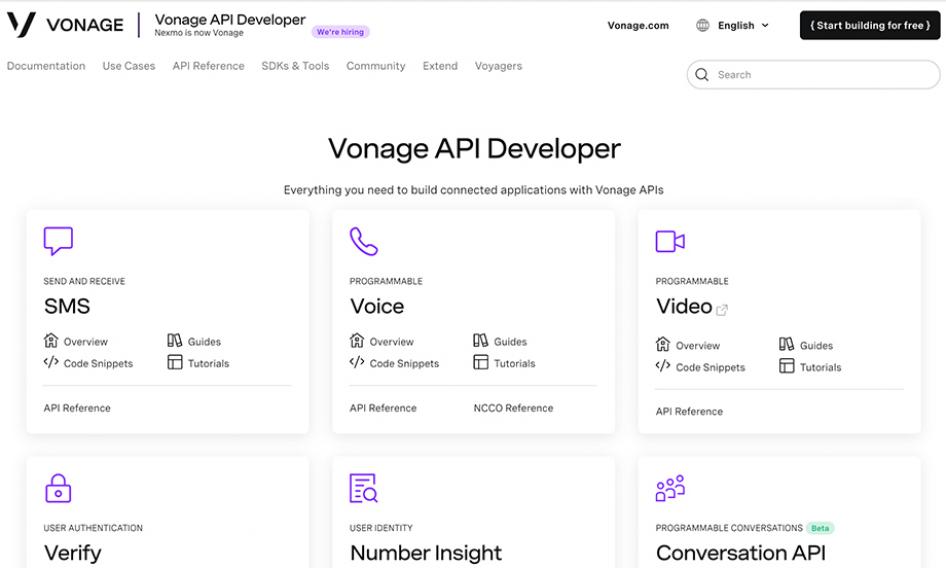Open the Voyagers menu

(498, 66)
